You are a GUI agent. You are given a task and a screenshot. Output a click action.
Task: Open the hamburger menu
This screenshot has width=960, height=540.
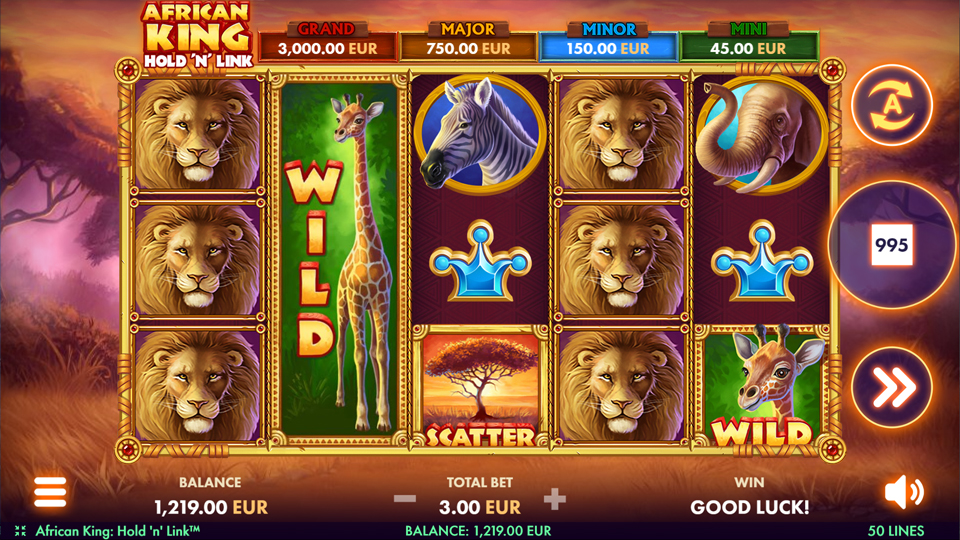tap(50, 492)
